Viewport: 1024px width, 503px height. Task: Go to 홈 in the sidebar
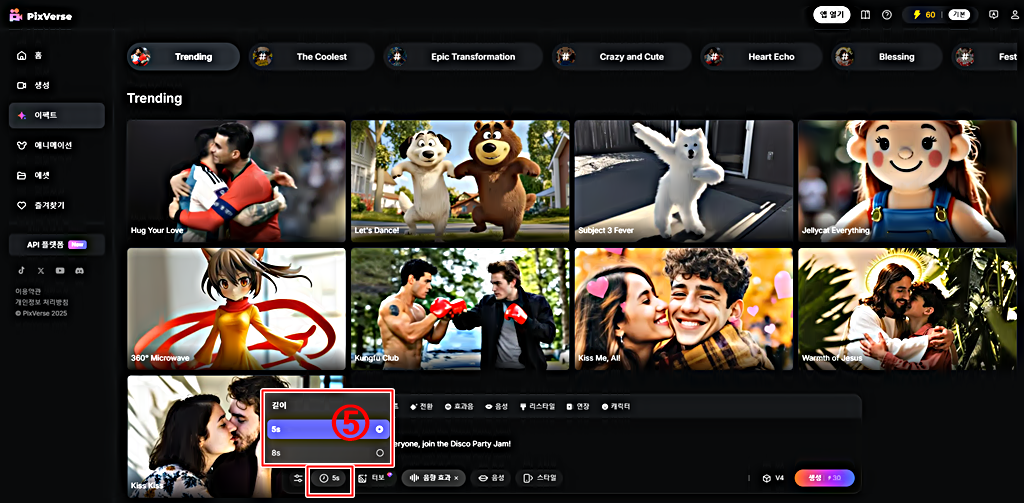pyautogui.click(x=57, y=56)
